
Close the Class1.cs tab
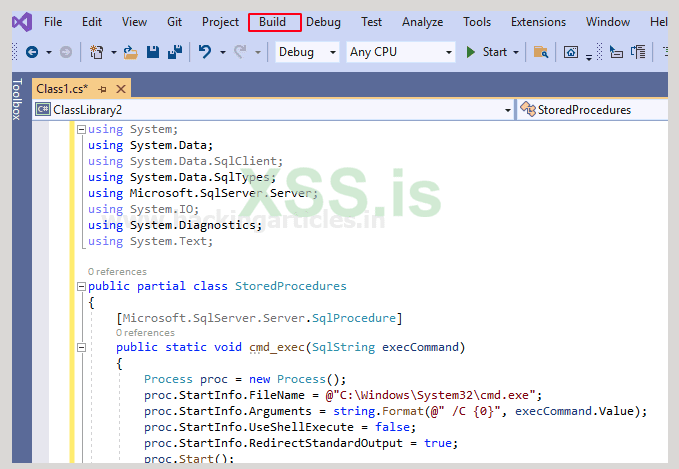(x=121, y=89)
